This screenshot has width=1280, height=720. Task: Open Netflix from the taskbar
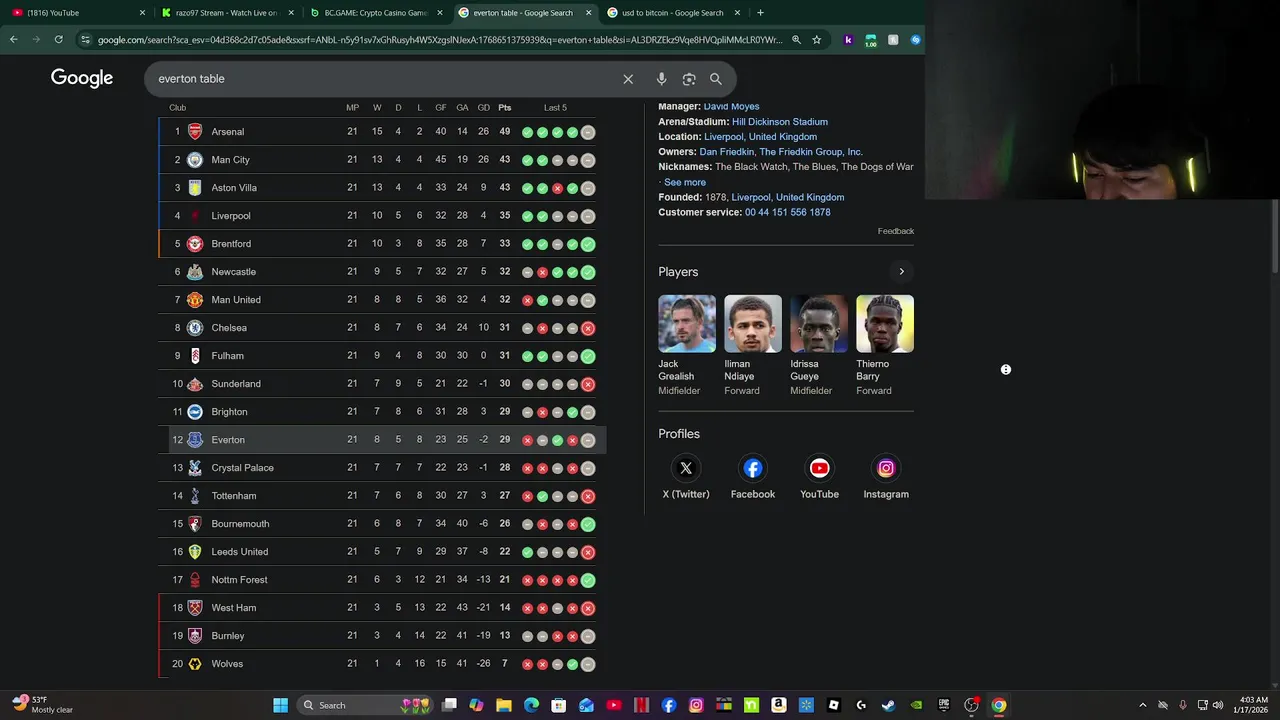point(642,705)
